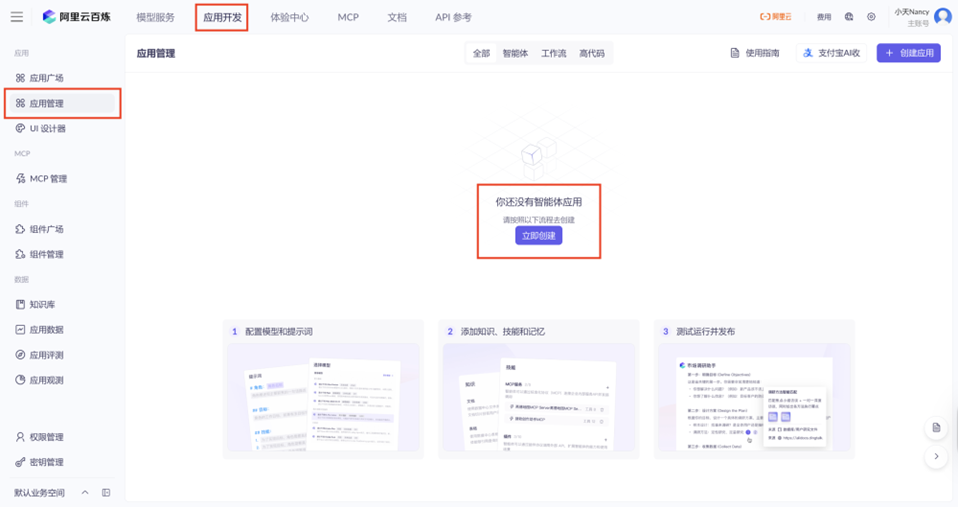Open 体验中心 top tab
Screen dimensions: 958x507
point(290,17)
